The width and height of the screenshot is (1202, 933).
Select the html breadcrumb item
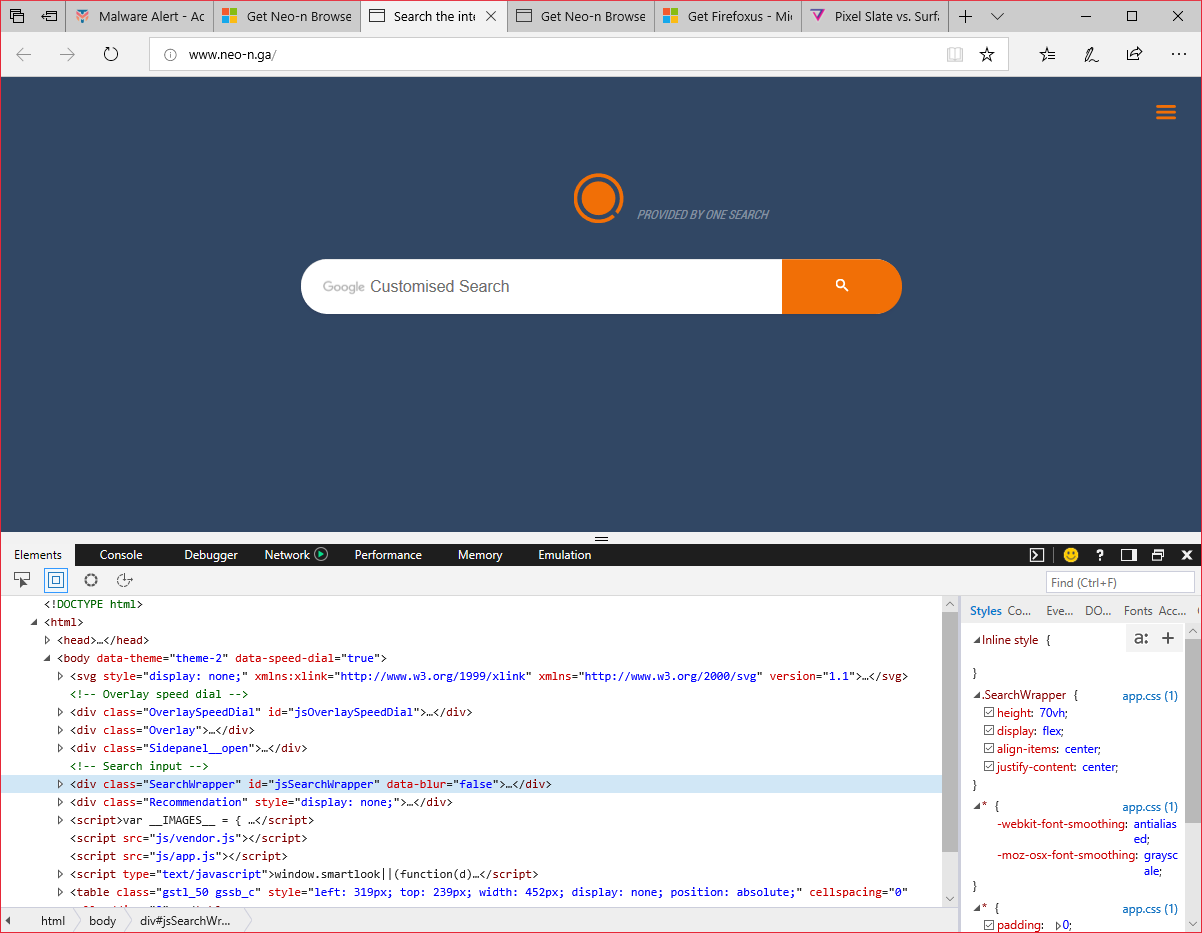tap(53, 921)
